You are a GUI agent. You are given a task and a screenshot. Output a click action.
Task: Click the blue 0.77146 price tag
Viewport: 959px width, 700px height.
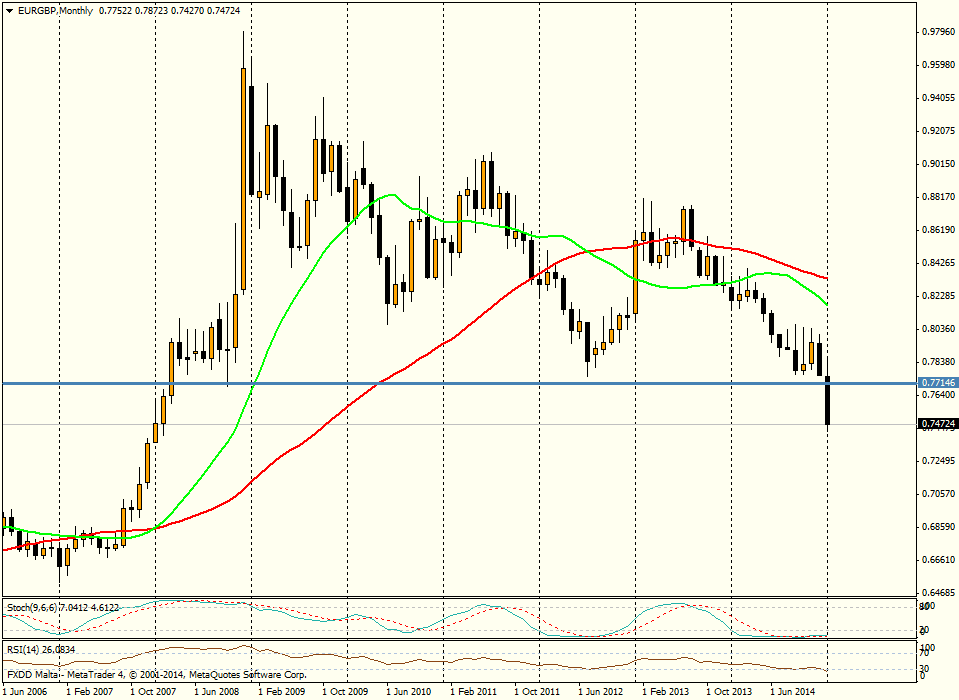point(936,383)
